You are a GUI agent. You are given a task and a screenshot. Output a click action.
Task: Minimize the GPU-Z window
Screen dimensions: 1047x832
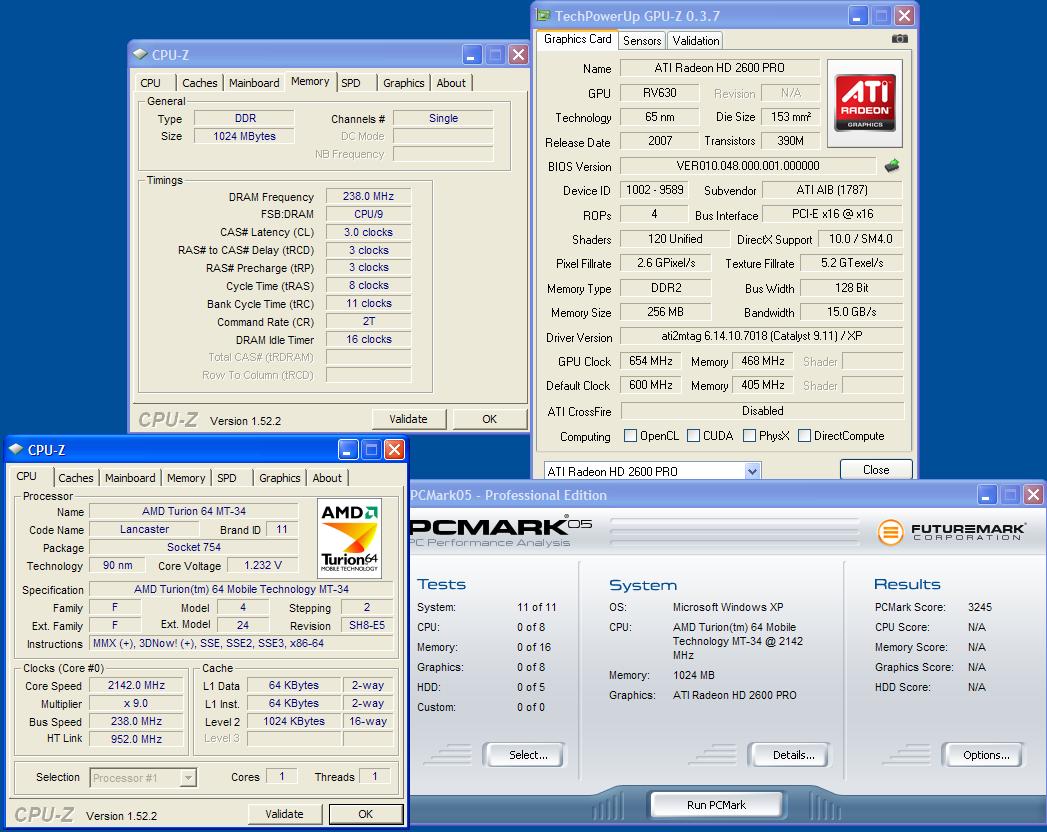pos(857,15)
